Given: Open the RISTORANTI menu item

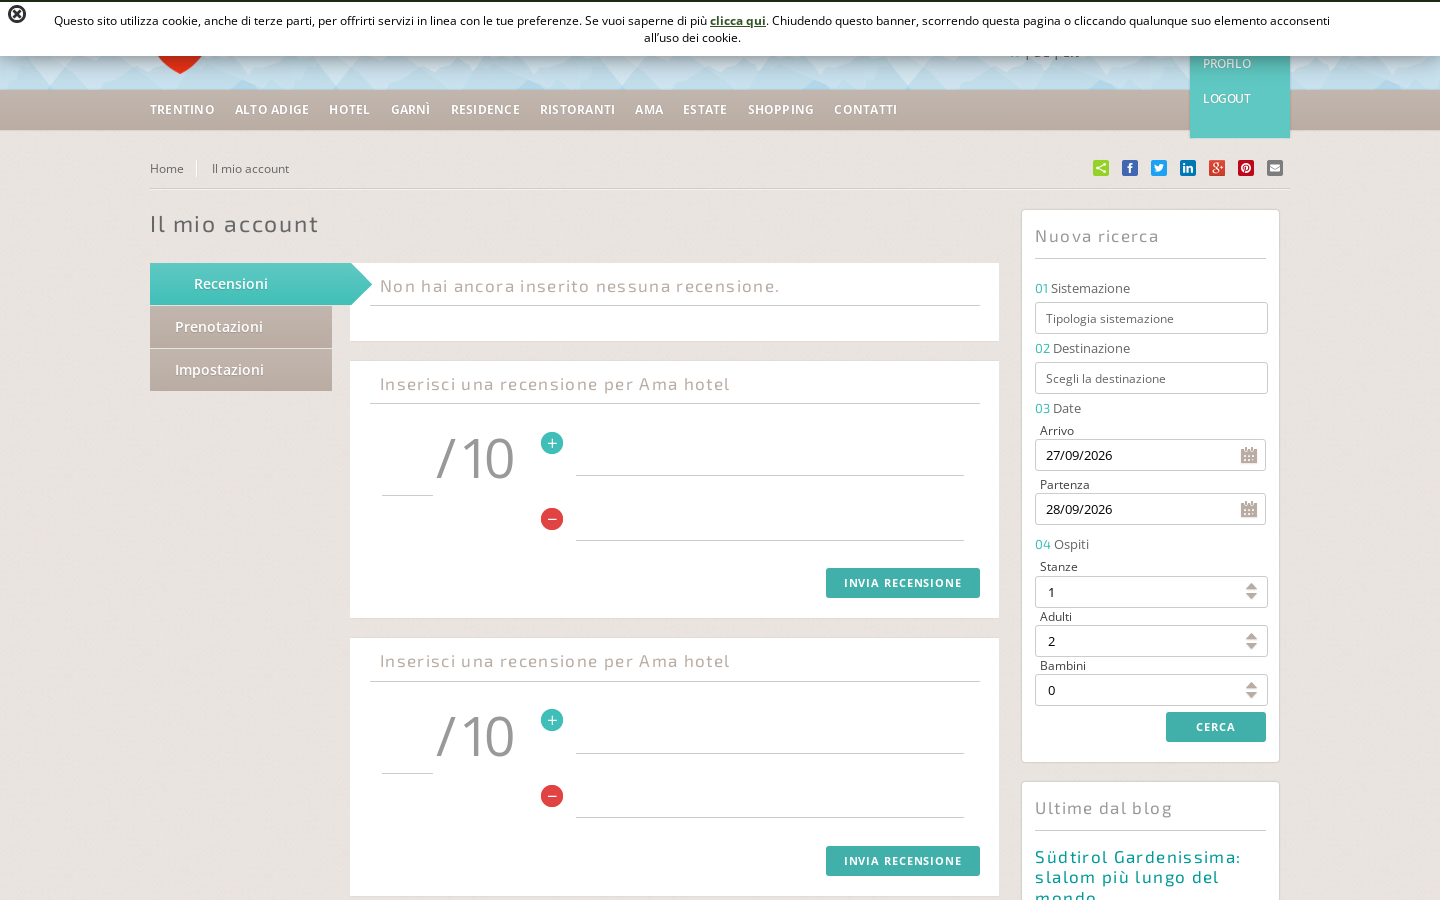Looking at the screenshot, I should point(577,110).
